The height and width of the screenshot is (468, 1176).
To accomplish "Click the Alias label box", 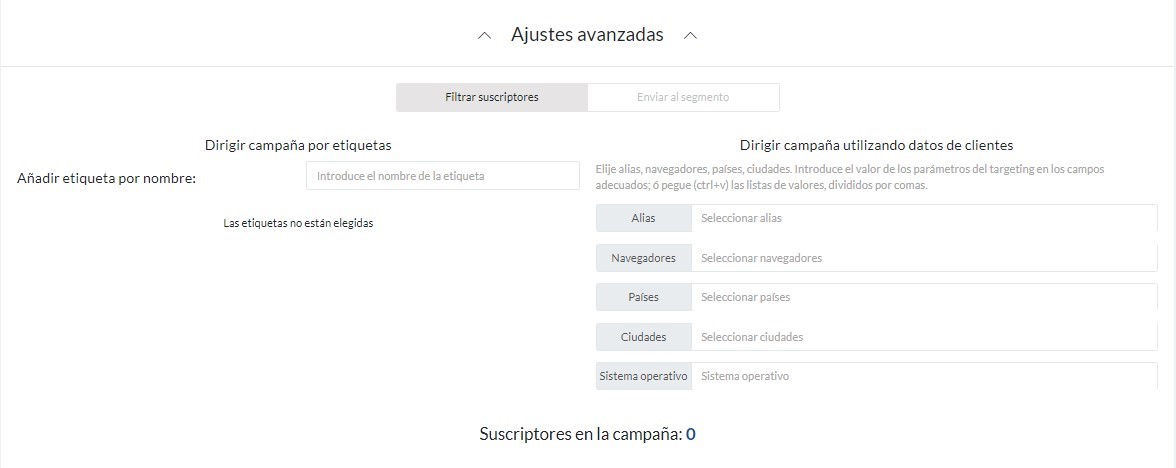I will (644, 218).
